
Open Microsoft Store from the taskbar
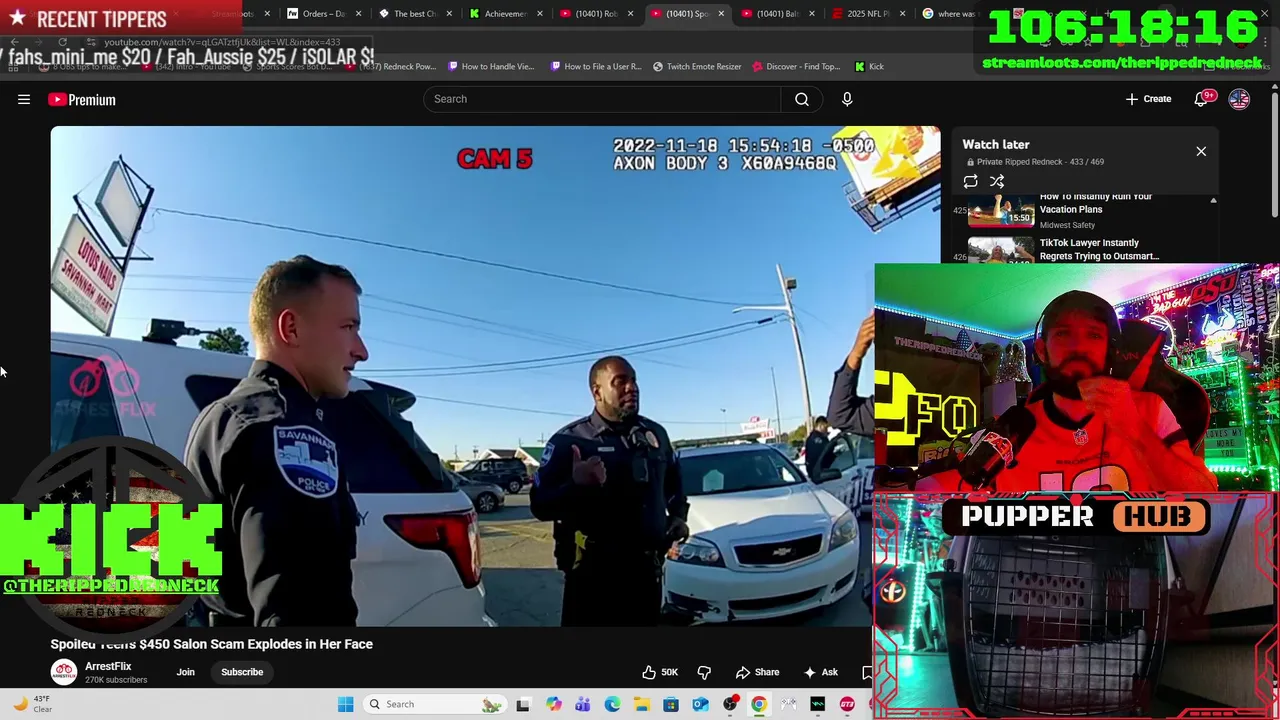pyautogui.click(x=671, y=704)
